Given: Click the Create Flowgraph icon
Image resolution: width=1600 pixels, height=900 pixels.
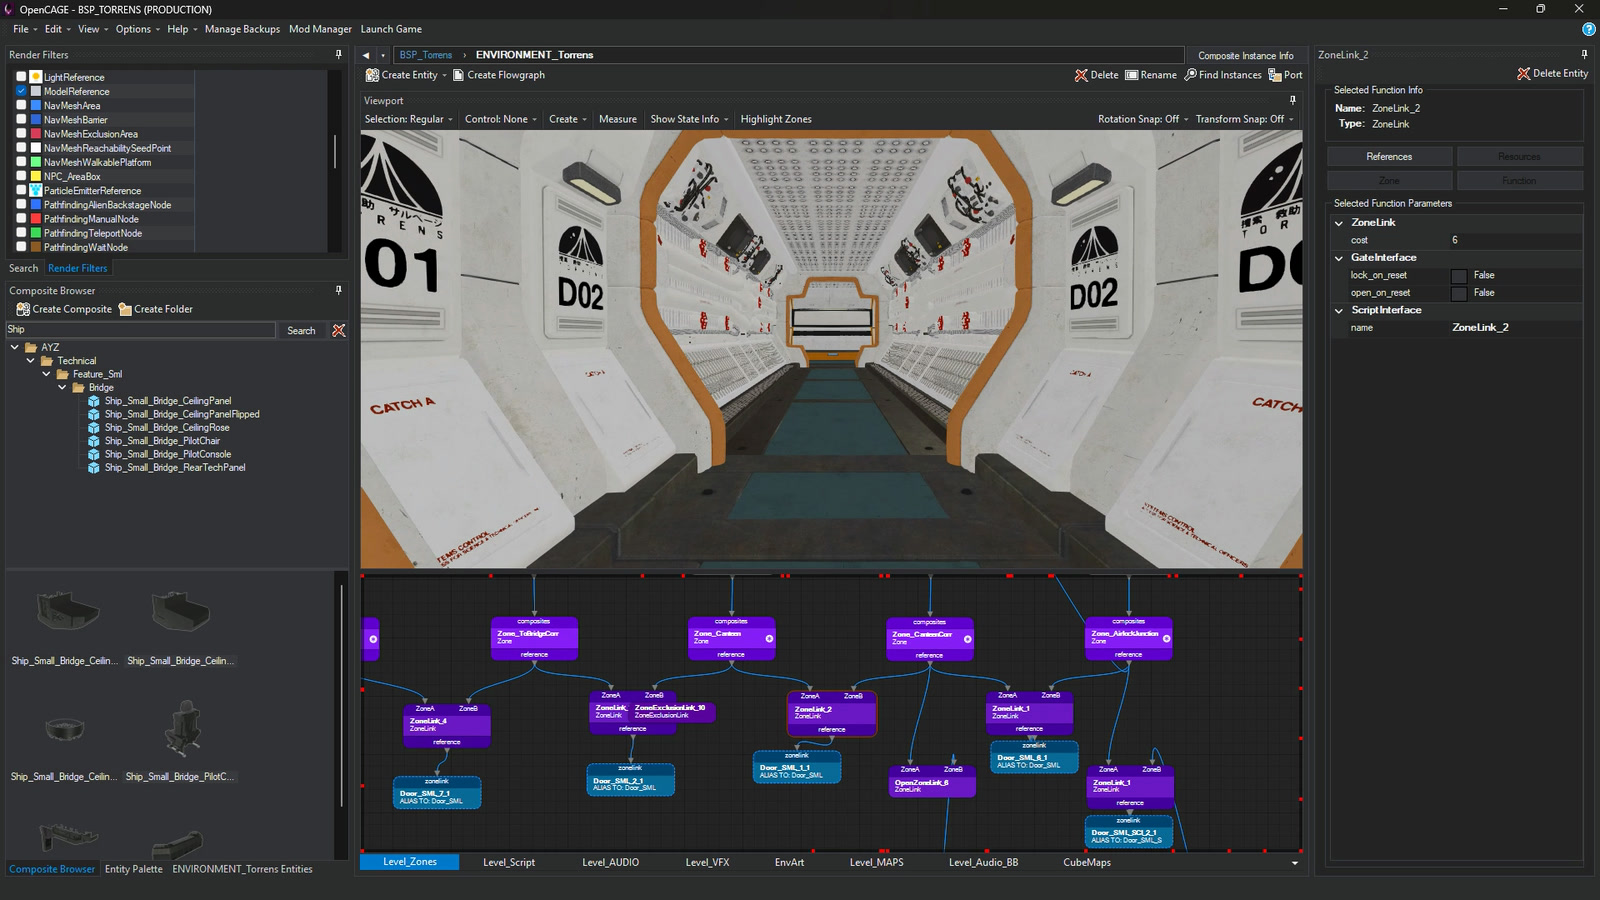Looking at the screenshot, I should [x=459, y=75].
